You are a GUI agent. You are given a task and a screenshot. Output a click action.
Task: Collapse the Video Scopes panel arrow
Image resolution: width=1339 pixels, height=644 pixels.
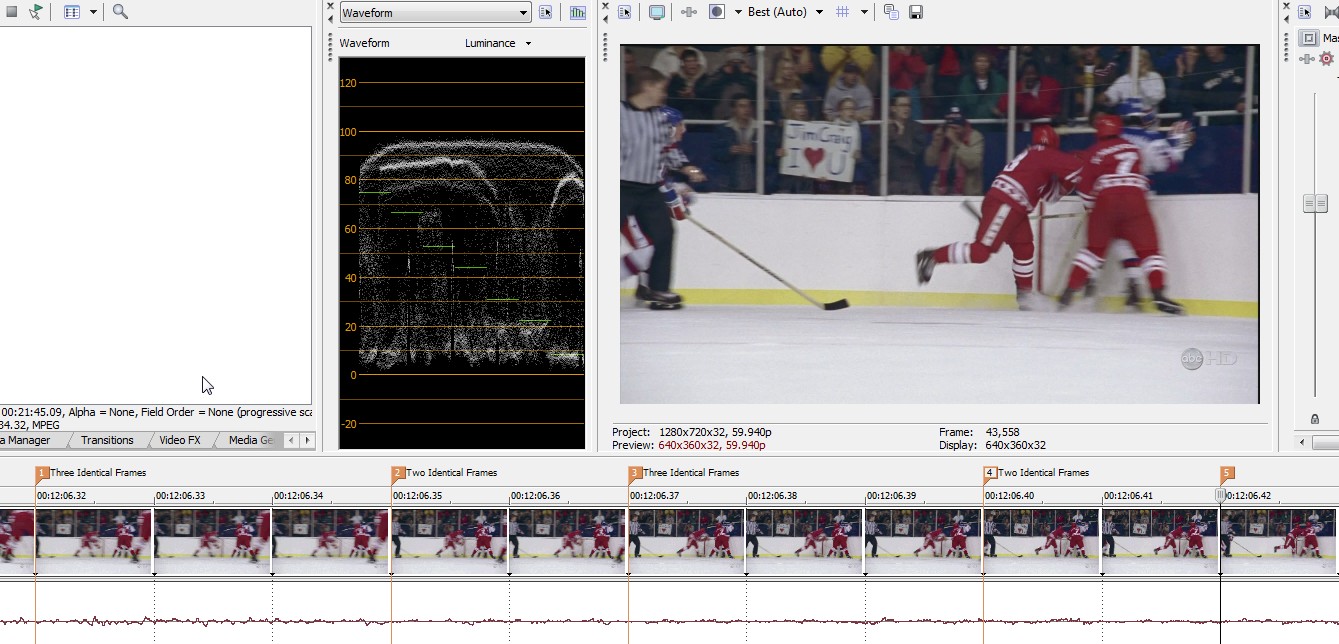click(330, 18)
